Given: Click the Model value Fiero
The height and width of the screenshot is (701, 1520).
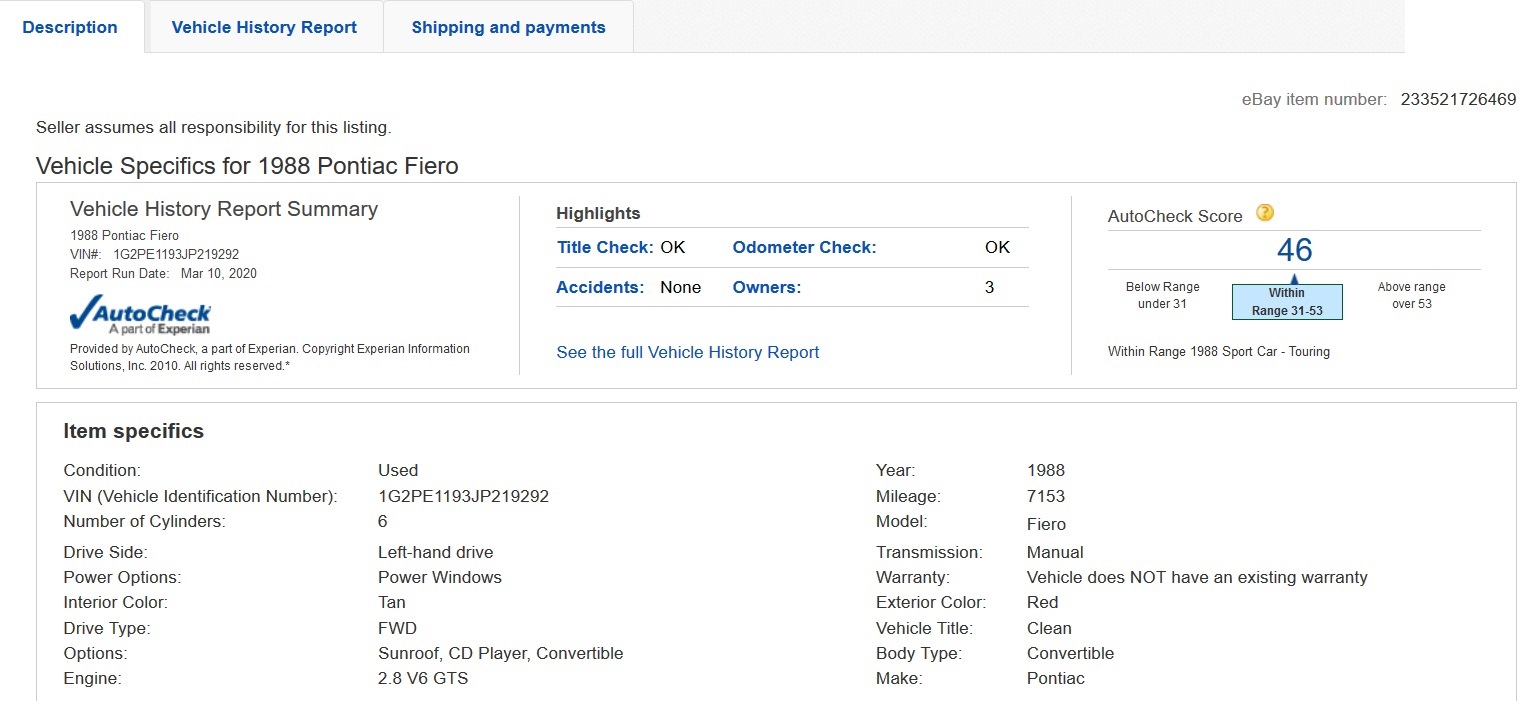Looking at the screenshot, I should click(x=1046, y=524).
